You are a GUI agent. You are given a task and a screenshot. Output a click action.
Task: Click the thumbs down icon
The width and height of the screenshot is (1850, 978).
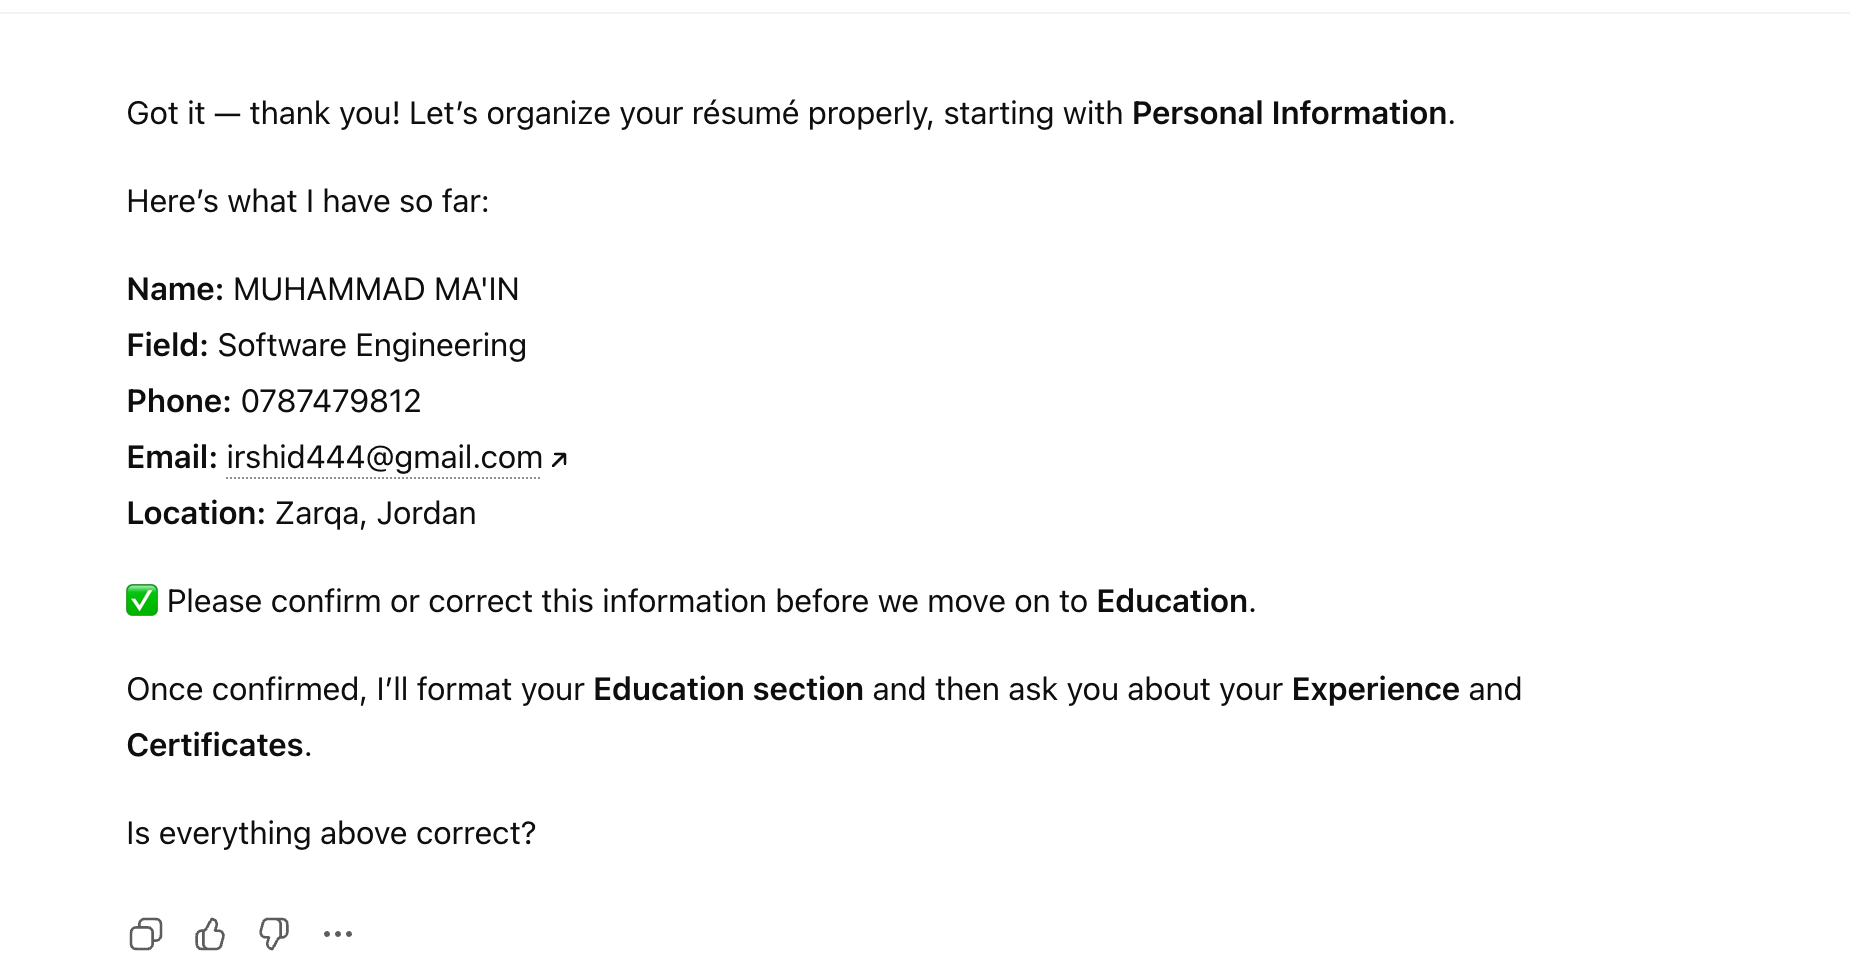click(x=274, y=934)
